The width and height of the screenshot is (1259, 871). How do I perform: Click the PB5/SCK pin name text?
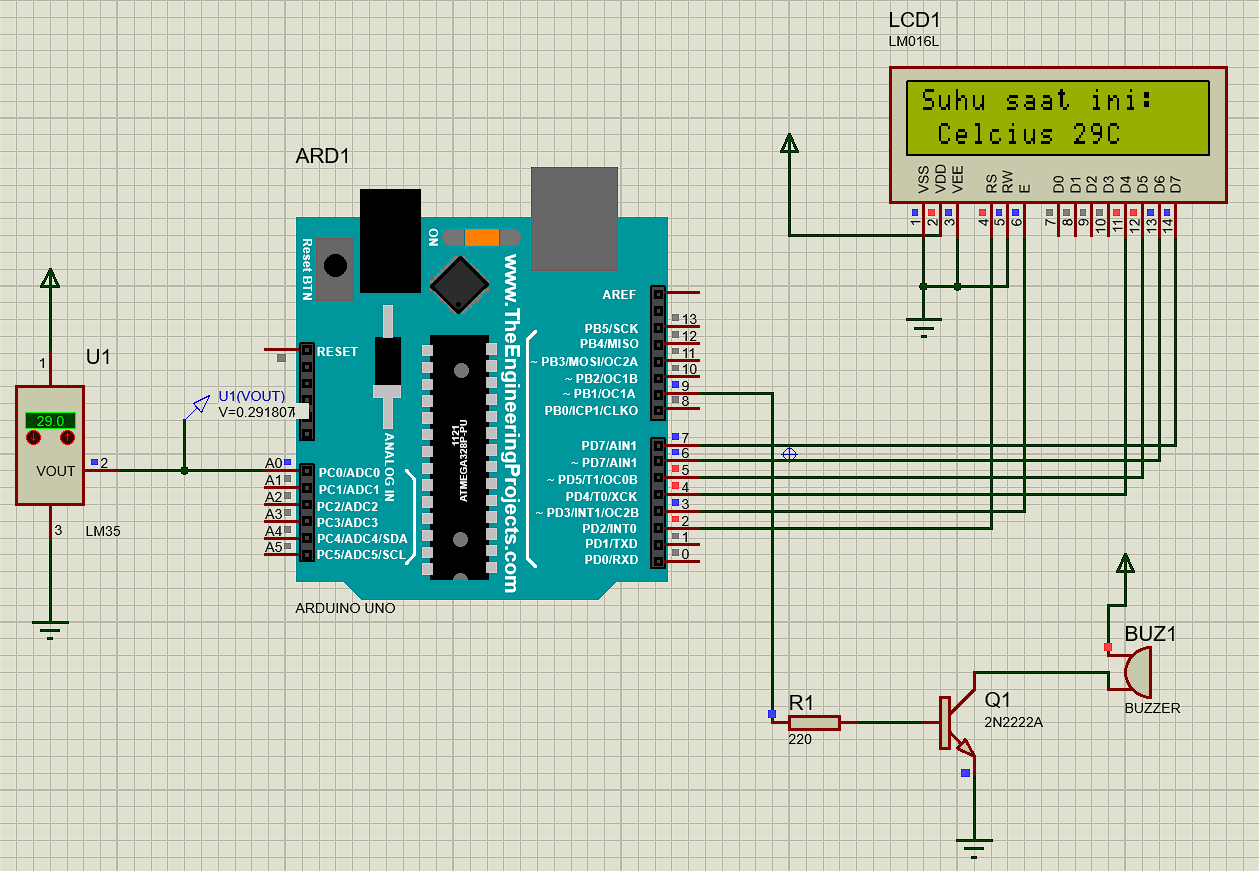click(611, 329)
